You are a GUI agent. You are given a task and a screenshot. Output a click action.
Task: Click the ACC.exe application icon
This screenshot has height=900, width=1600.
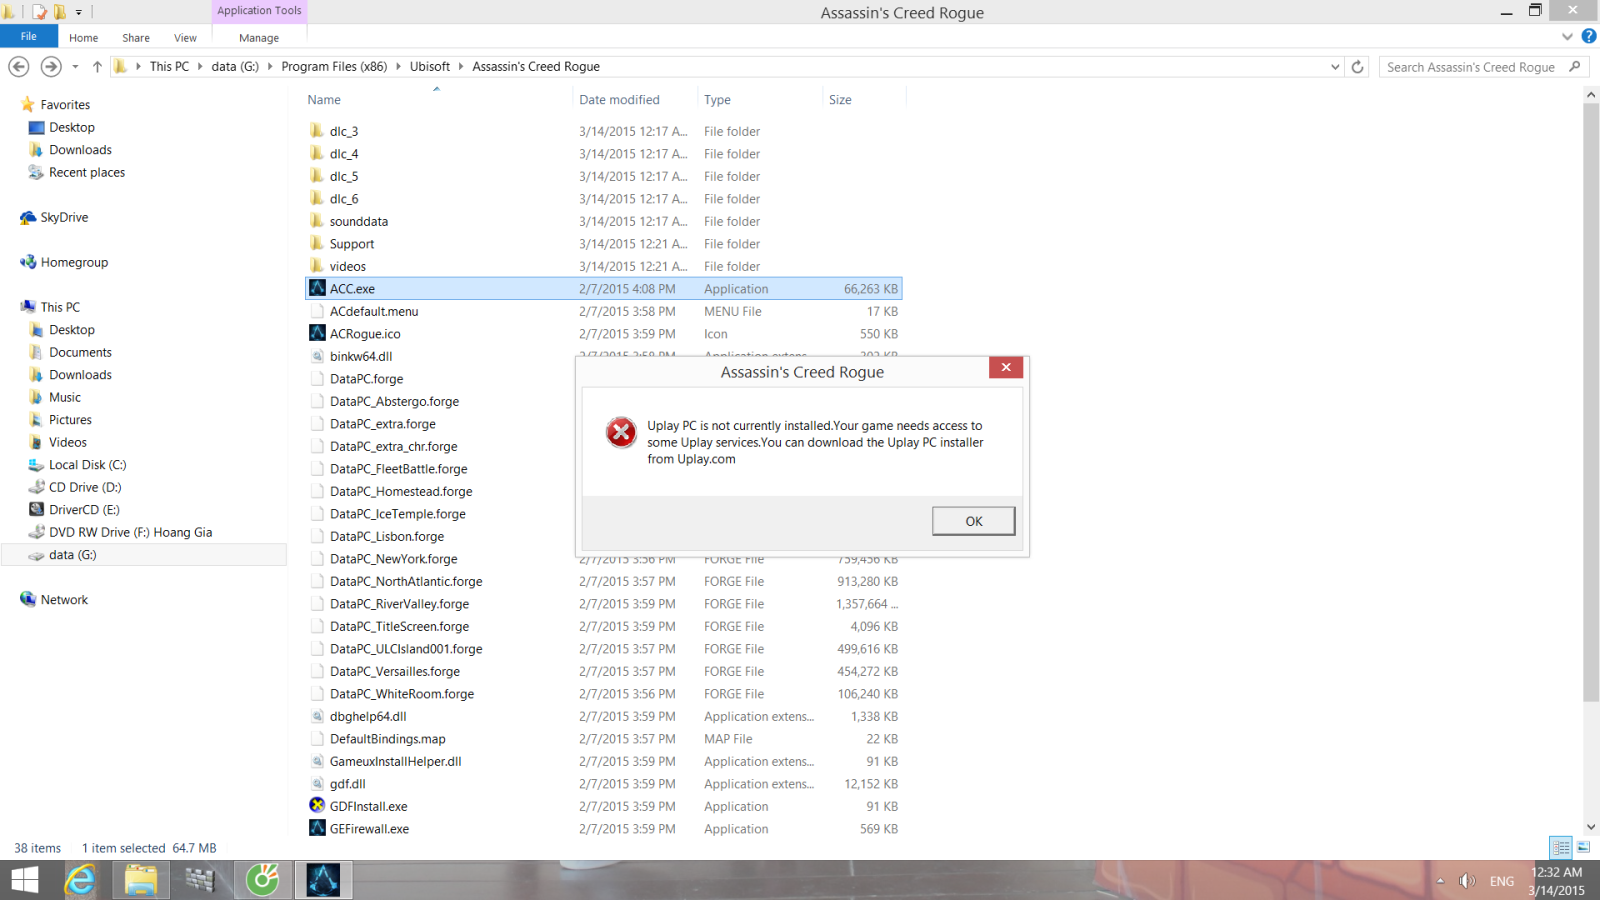click(317, 288)
